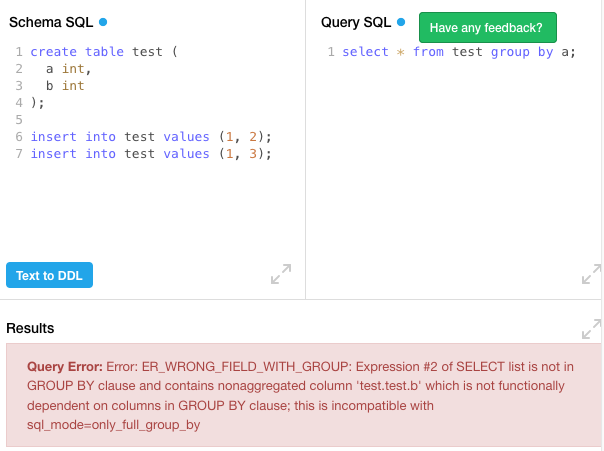Click the blue dot beside Schema SQL
Viewport: 604px width, 451px height.
point(103,22)
